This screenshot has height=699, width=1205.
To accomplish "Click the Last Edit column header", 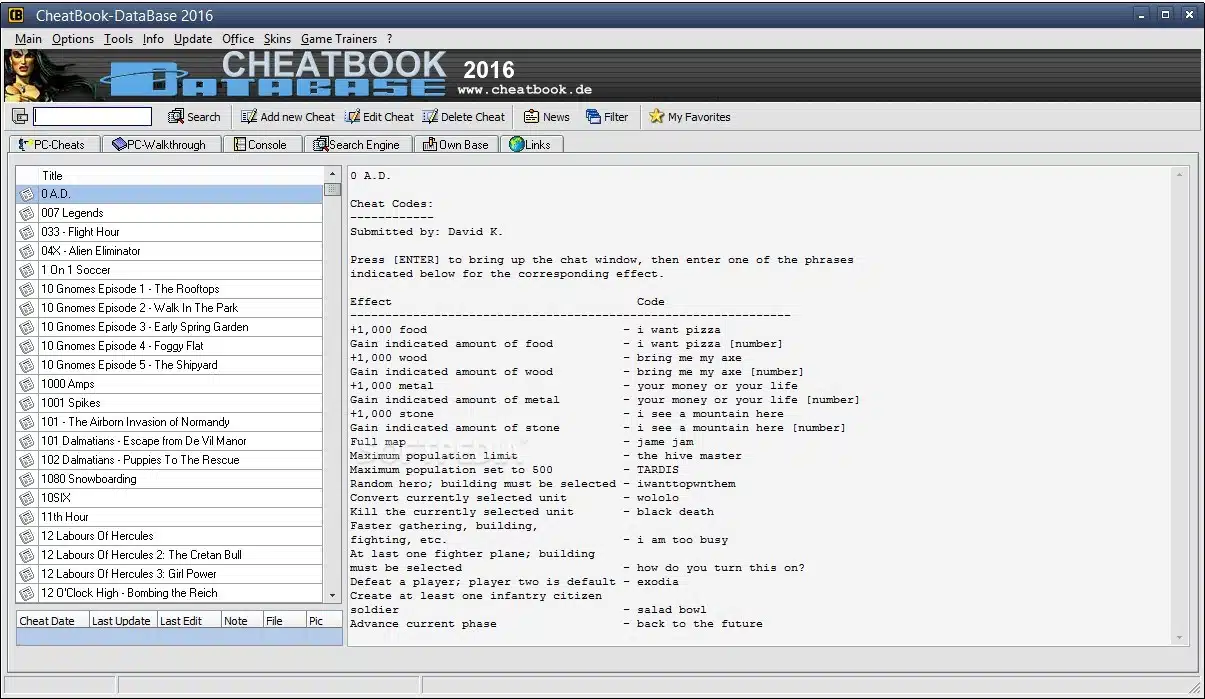I will (x=189, y=620).
